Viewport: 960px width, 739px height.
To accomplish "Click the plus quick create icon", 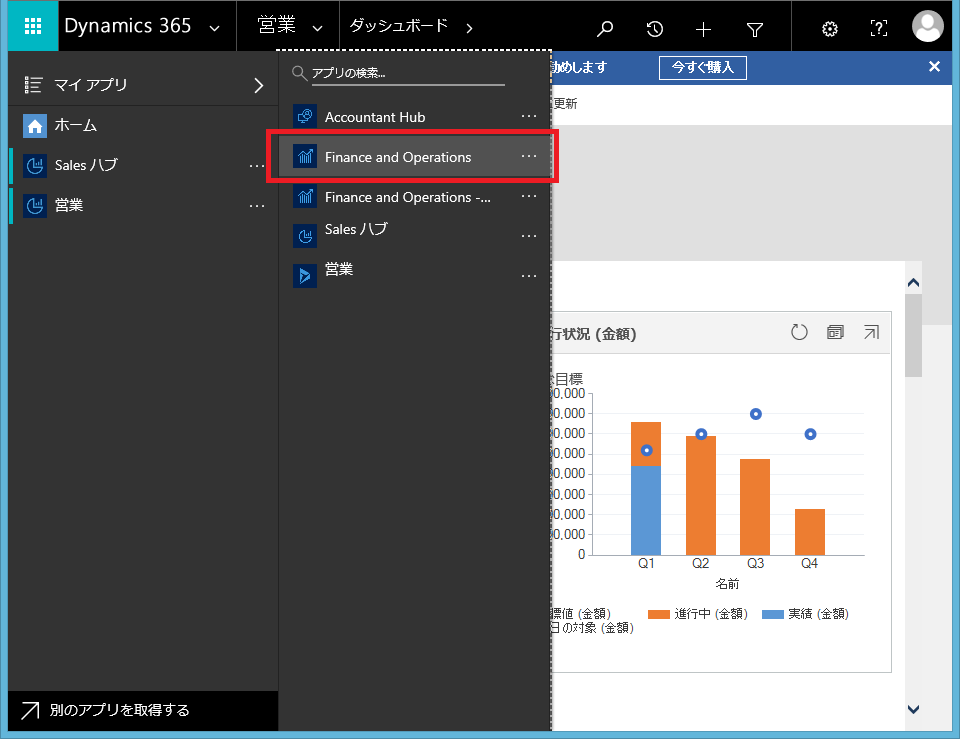I will click(x=703, y=29).
